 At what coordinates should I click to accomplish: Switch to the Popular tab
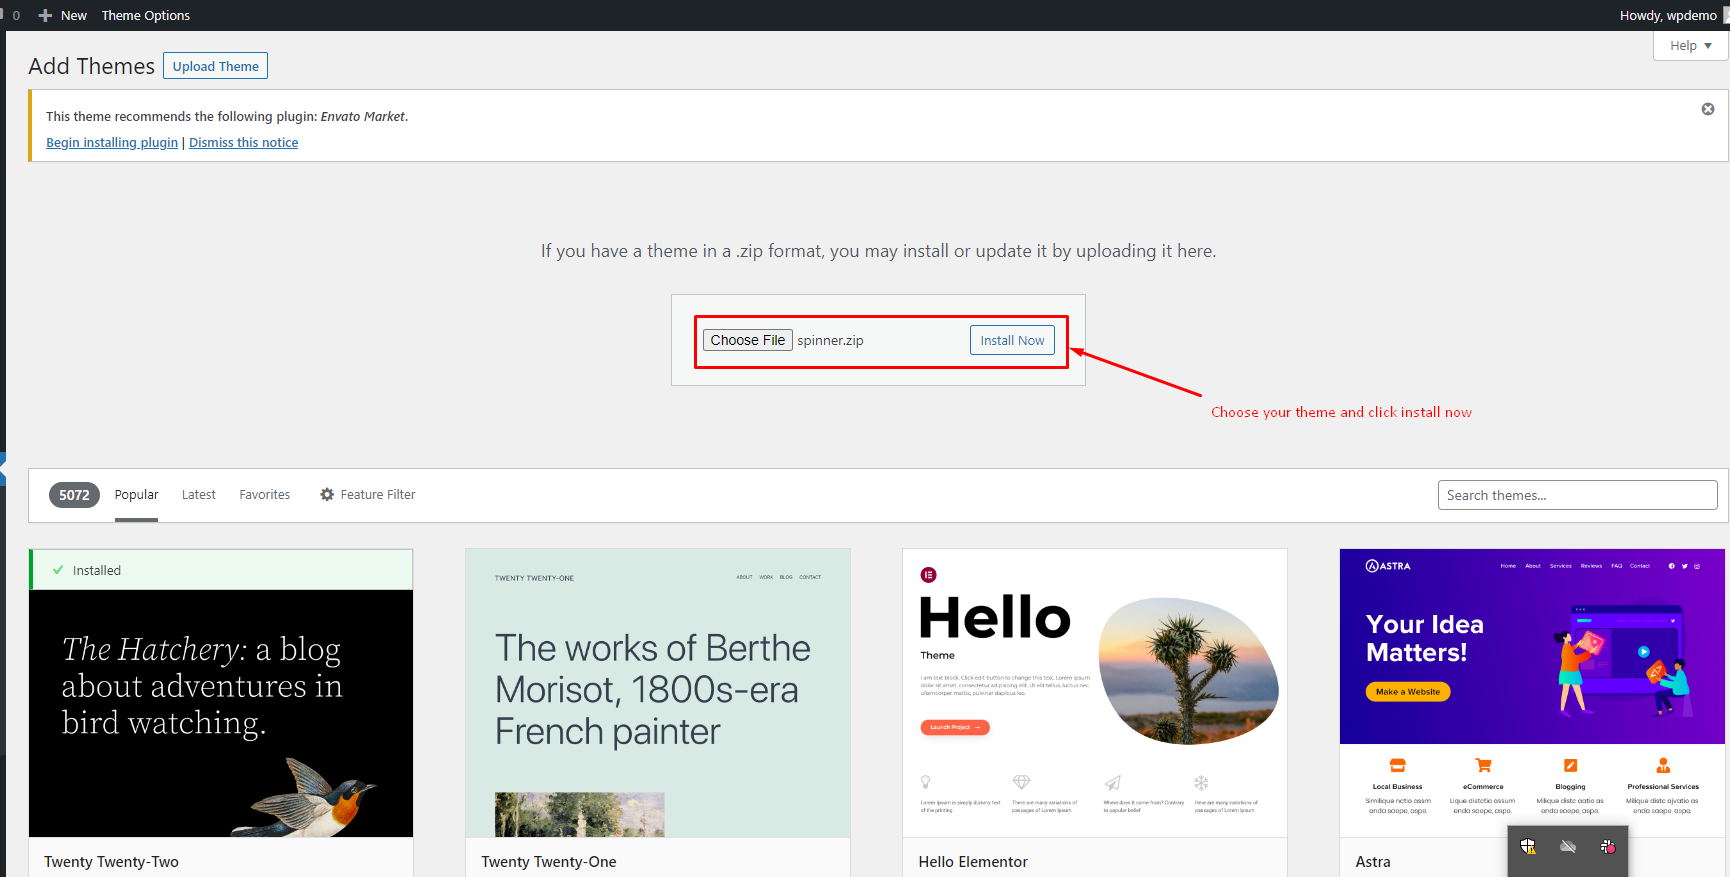(136, 495)
